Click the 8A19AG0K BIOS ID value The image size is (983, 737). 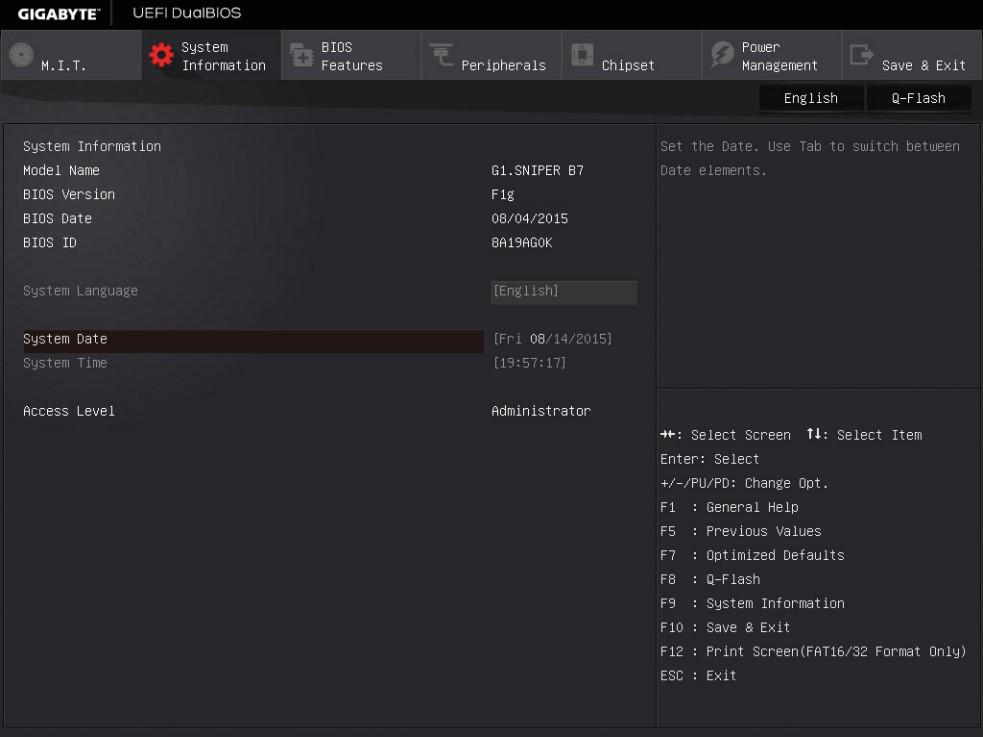[x=522, y=243]
